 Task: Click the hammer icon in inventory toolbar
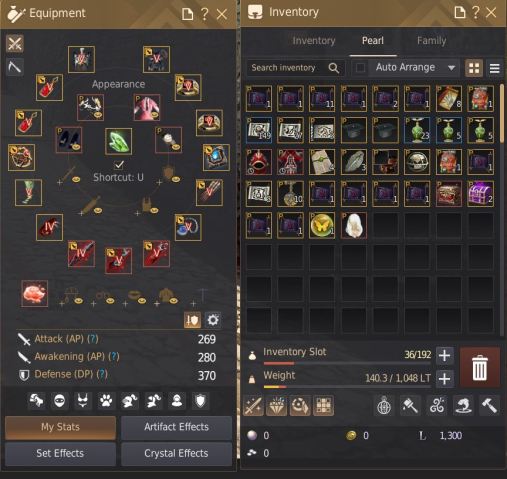(489, 406)
